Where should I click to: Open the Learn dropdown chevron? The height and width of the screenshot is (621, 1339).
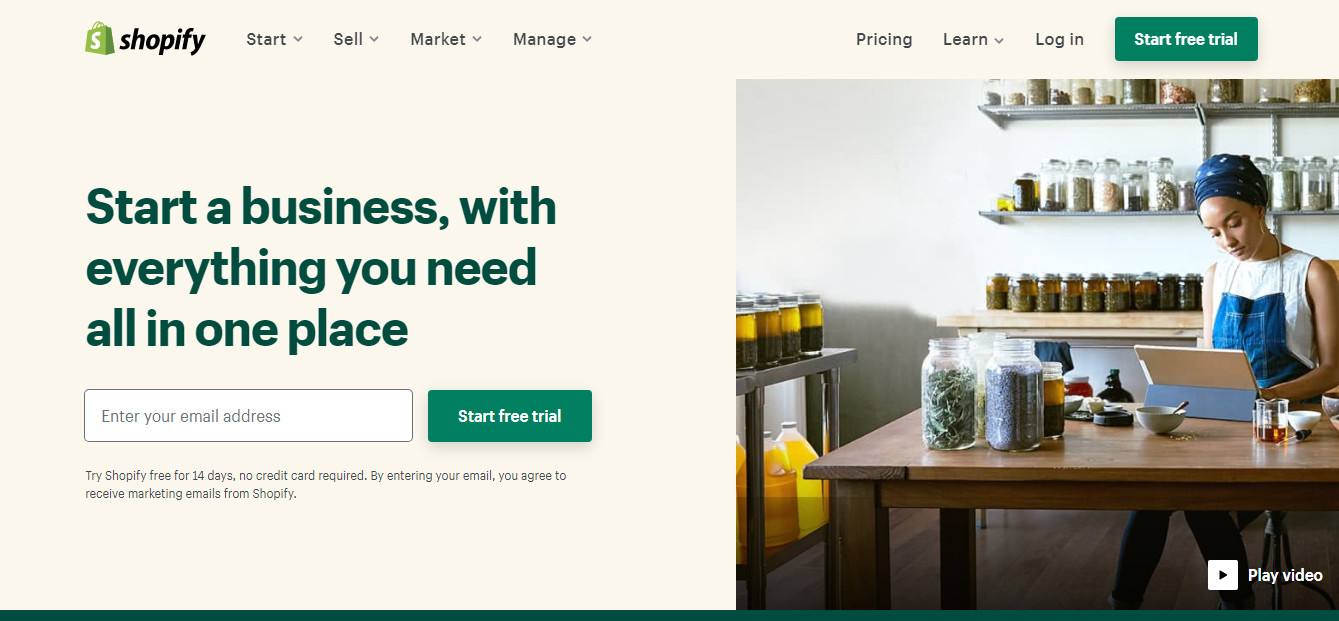[999, 40]
